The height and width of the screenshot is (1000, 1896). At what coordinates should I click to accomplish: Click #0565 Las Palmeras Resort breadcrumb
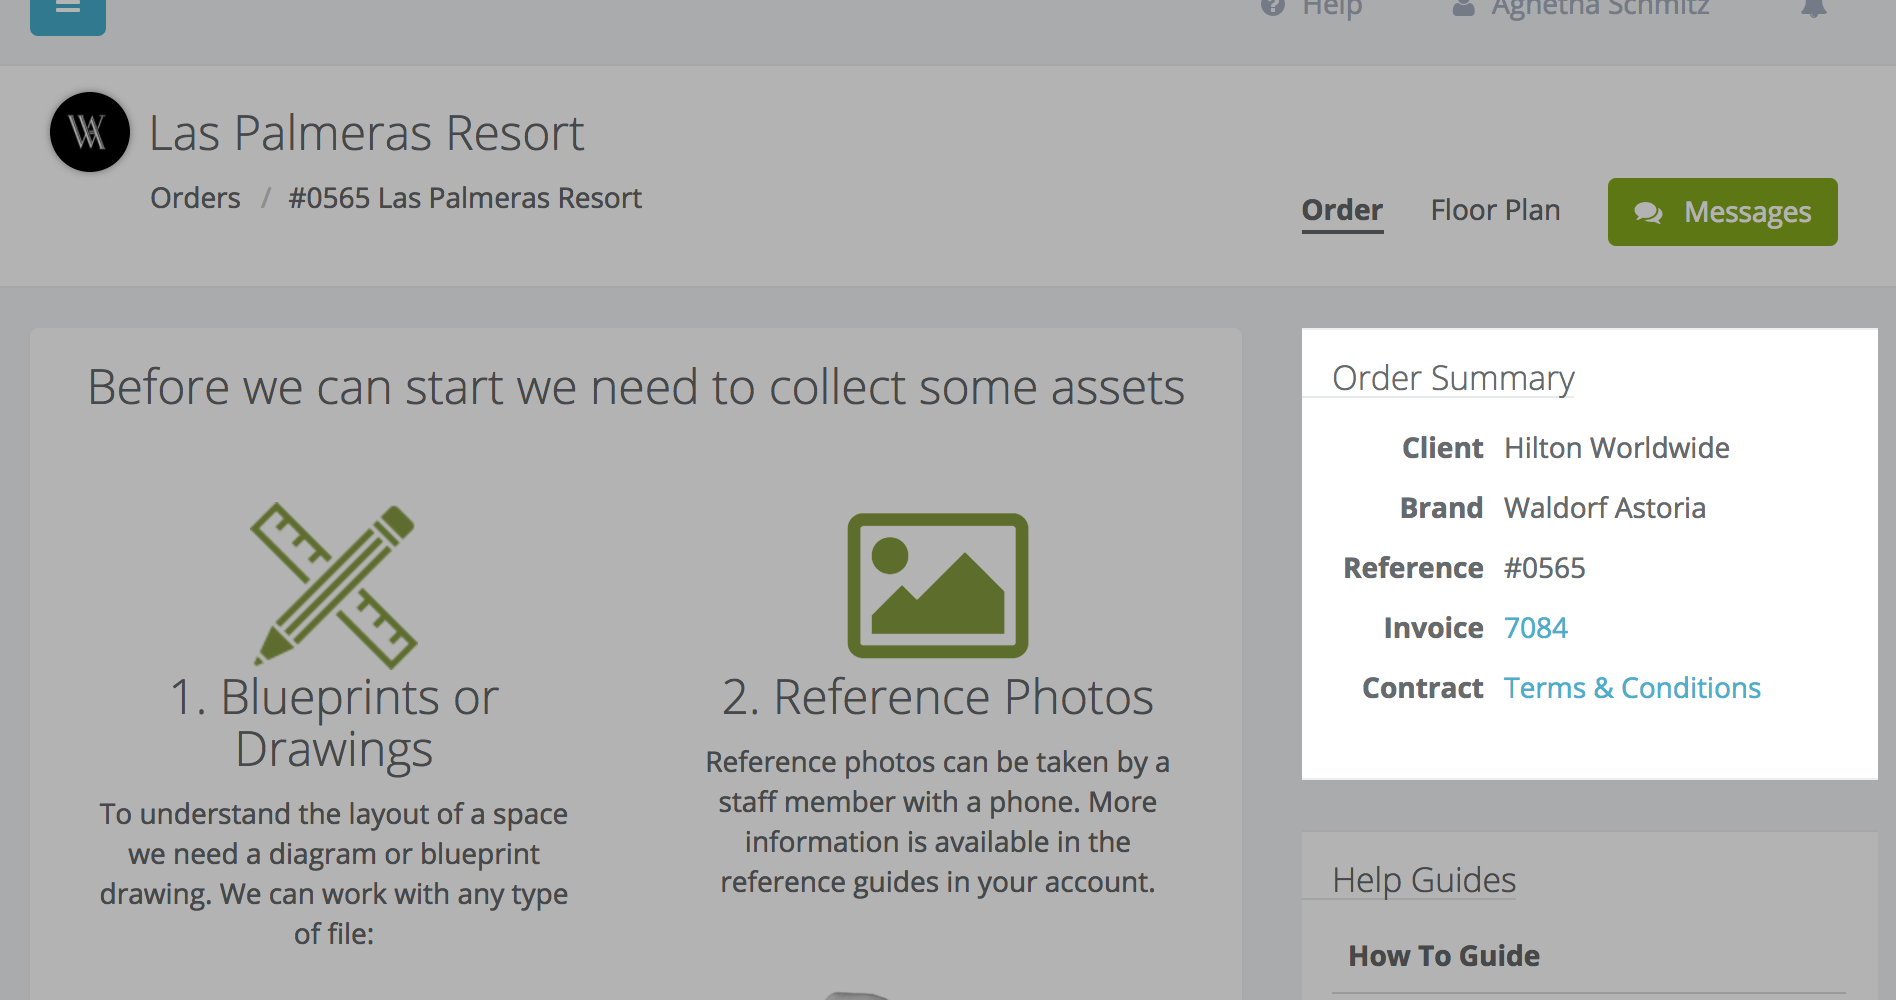(465, 198)
